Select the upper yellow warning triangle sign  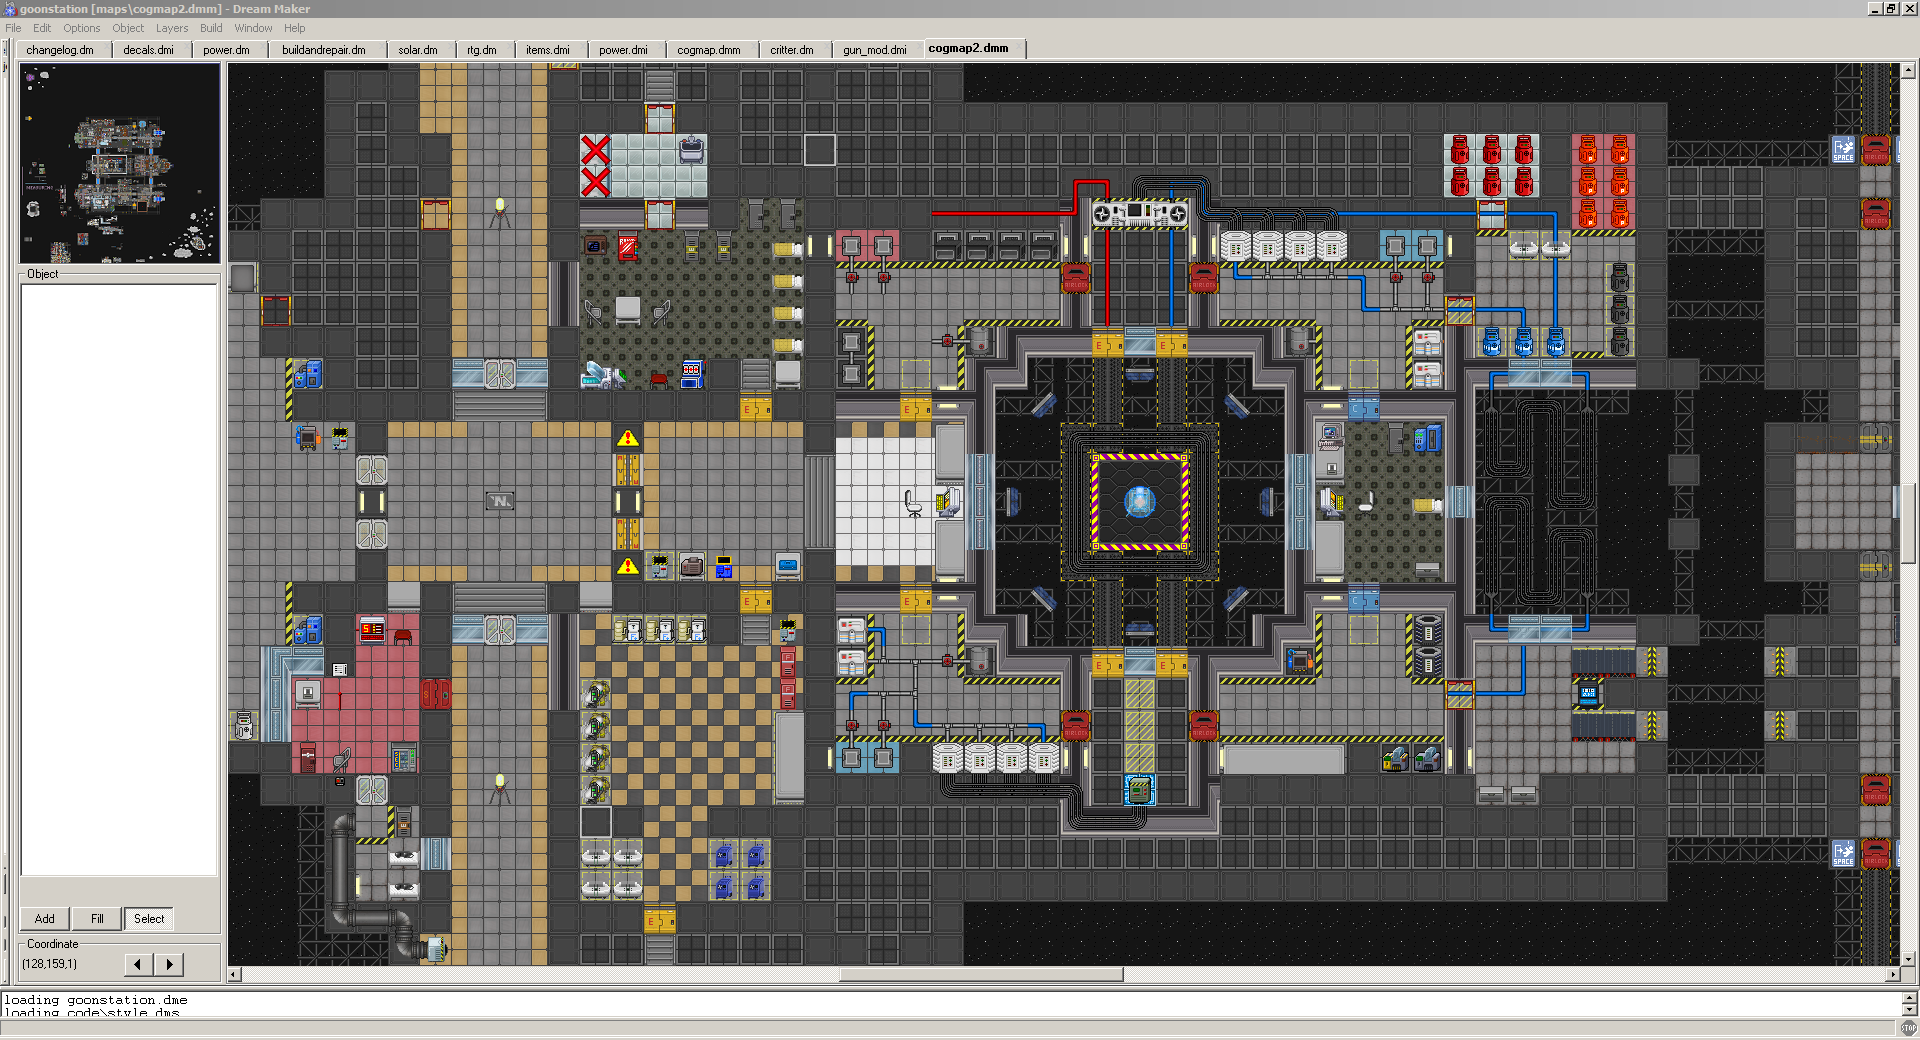[x=627, y=438]
